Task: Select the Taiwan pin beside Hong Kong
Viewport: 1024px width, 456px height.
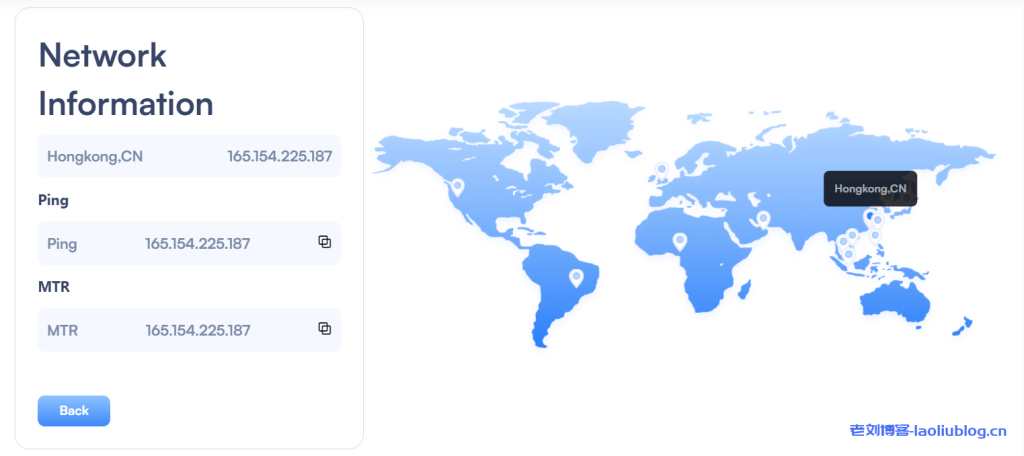Action: pos(879,220)
